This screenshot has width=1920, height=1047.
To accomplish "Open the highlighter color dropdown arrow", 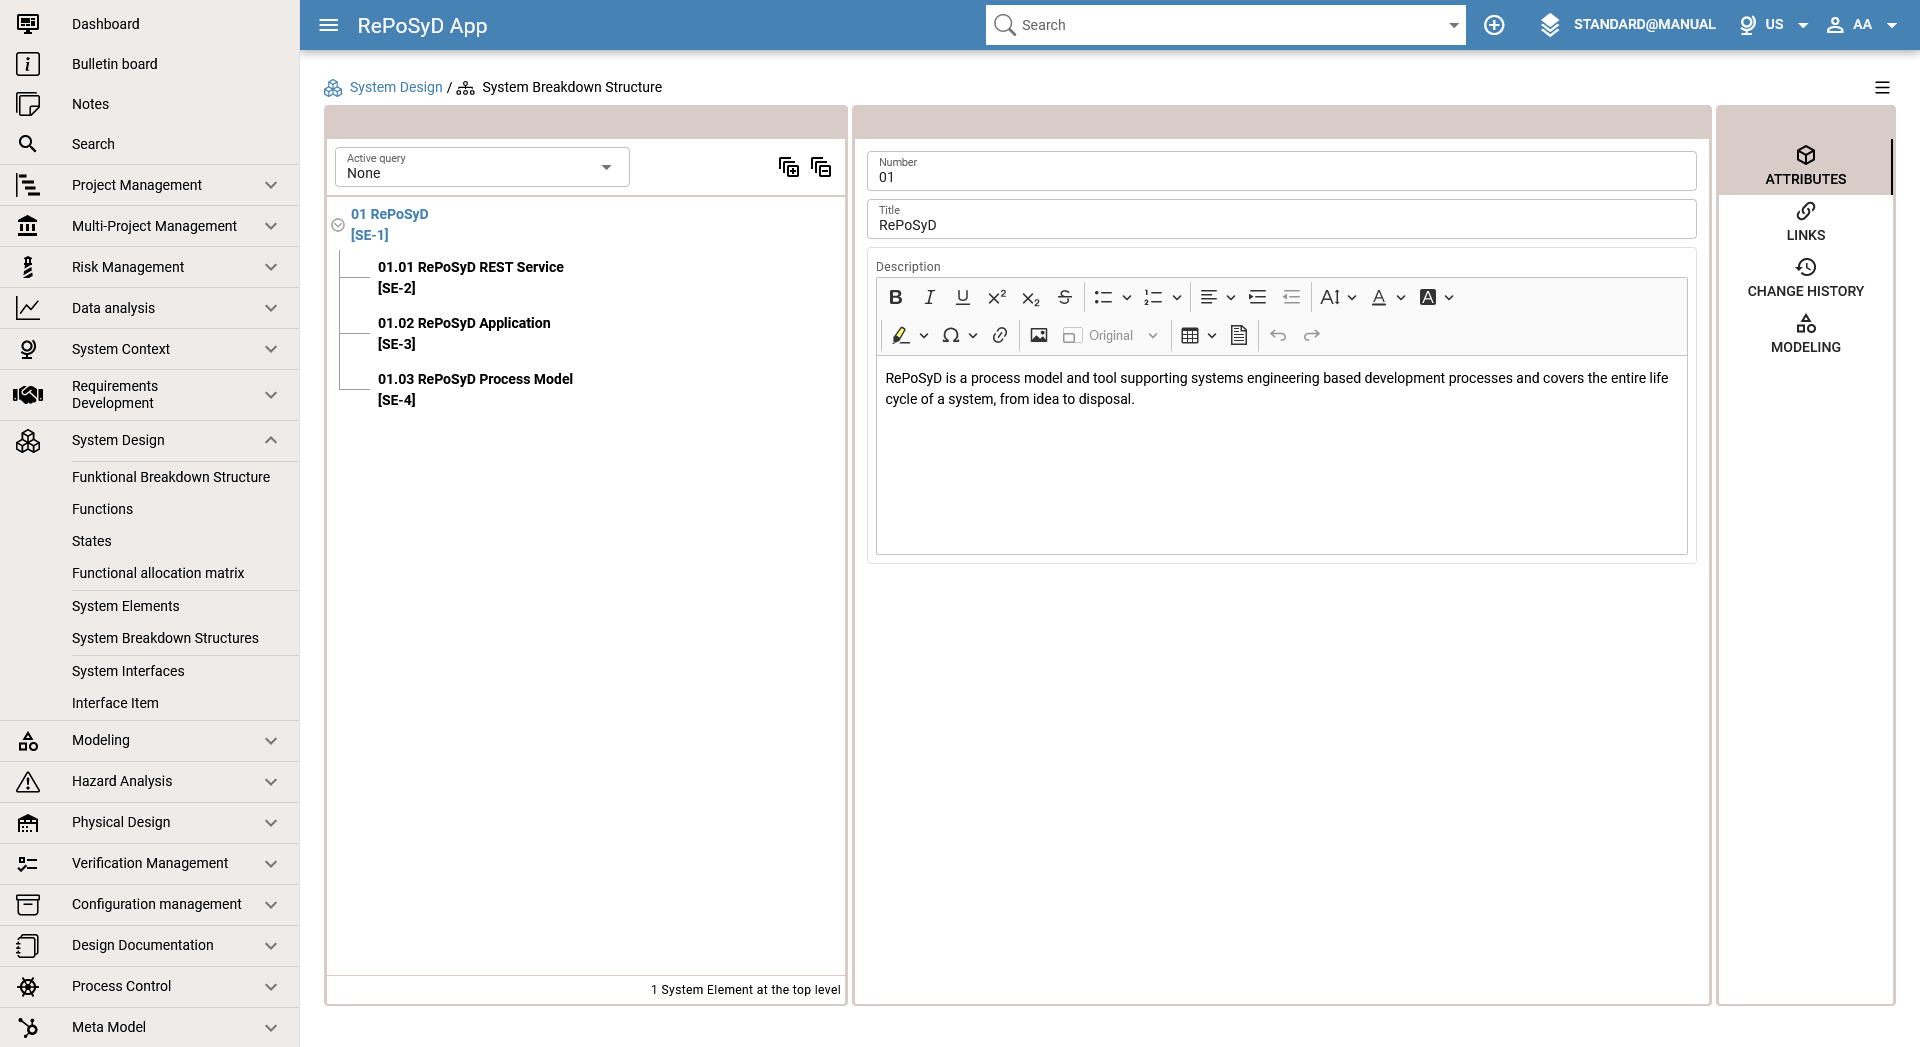I will point(924,336).
